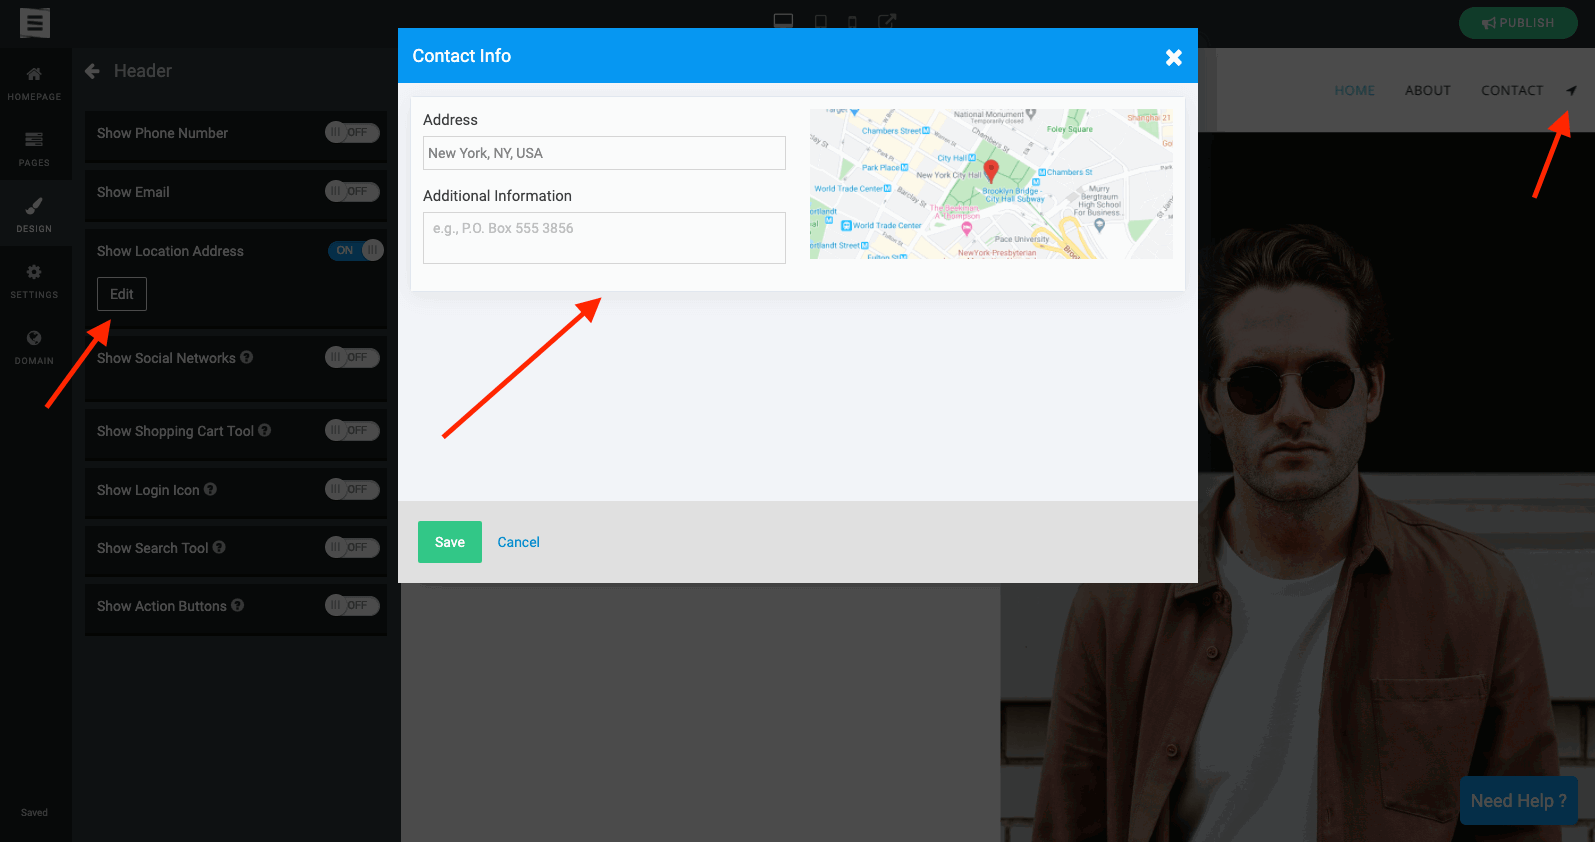Enable Show Login Icon switch
Image resolution: width=1595 pixels, height=842 pixels.
pos(353,489)
